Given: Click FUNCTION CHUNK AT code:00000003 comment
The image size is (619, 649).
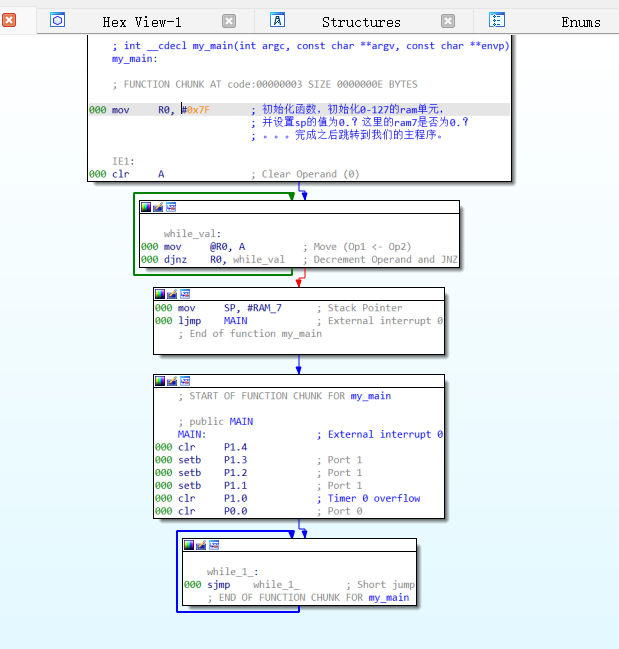Looking at the screenshot, I should click(x=265, y=84).
